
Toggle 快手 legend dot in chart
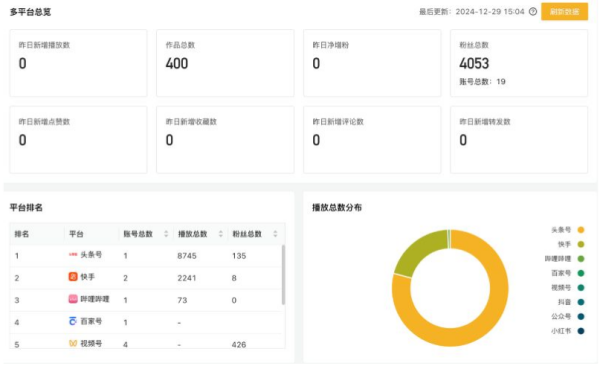[x=580, y=245]
